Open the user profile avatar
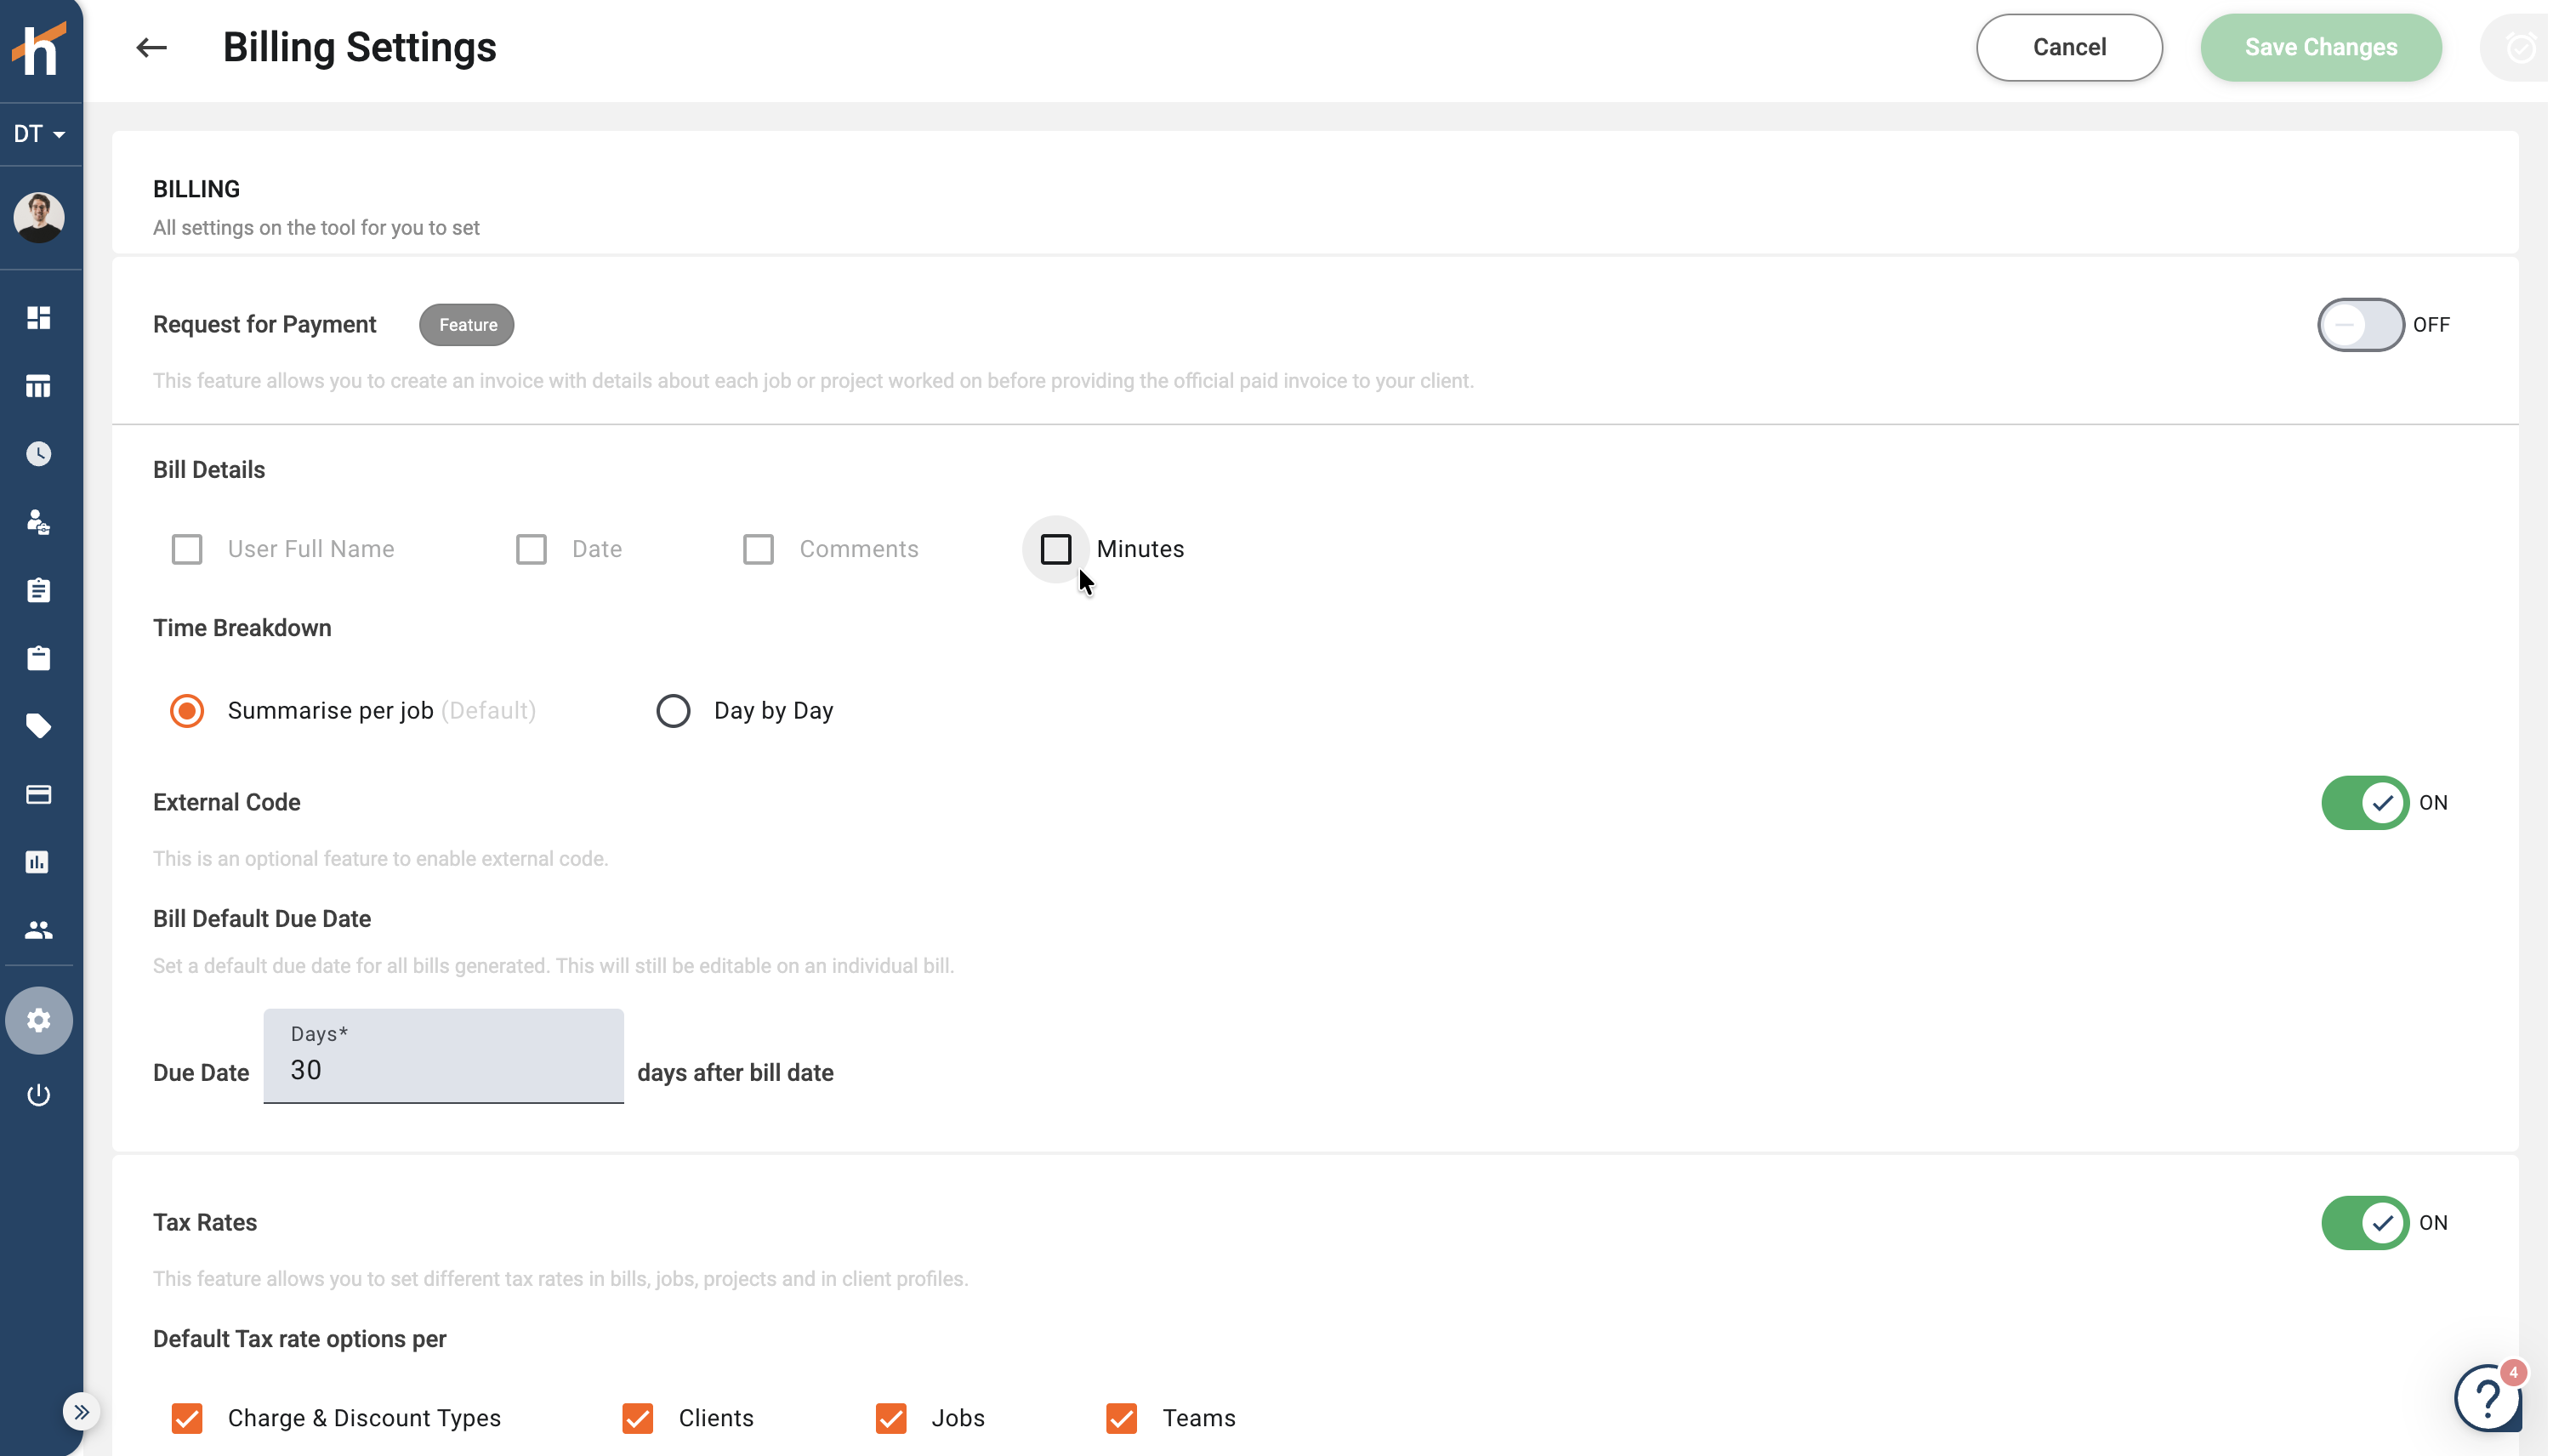Screen dimensions: 2553x1456 (39, 217)
